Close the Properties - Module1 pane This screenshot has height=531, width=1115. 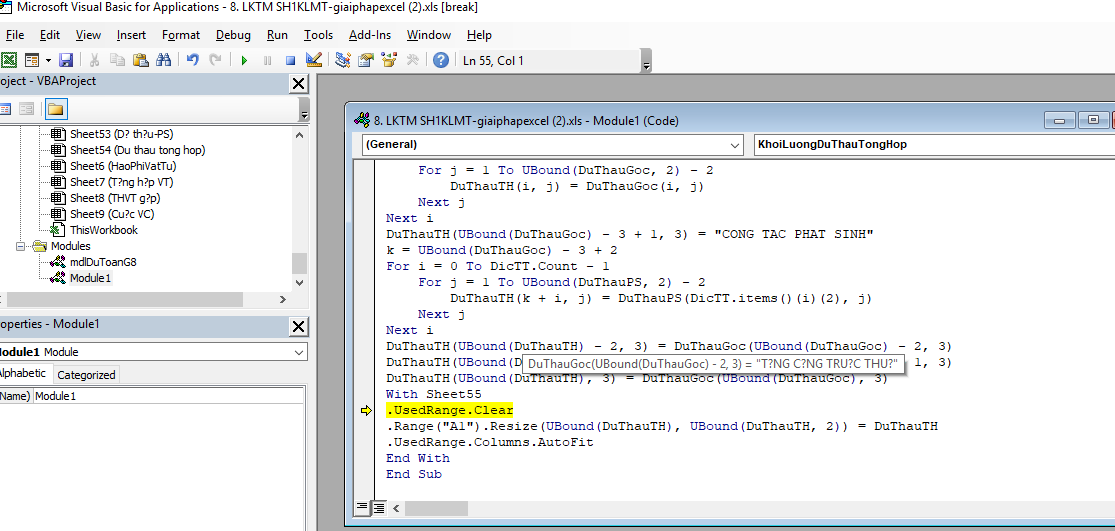pyautogui.click(x=299, y=326)
